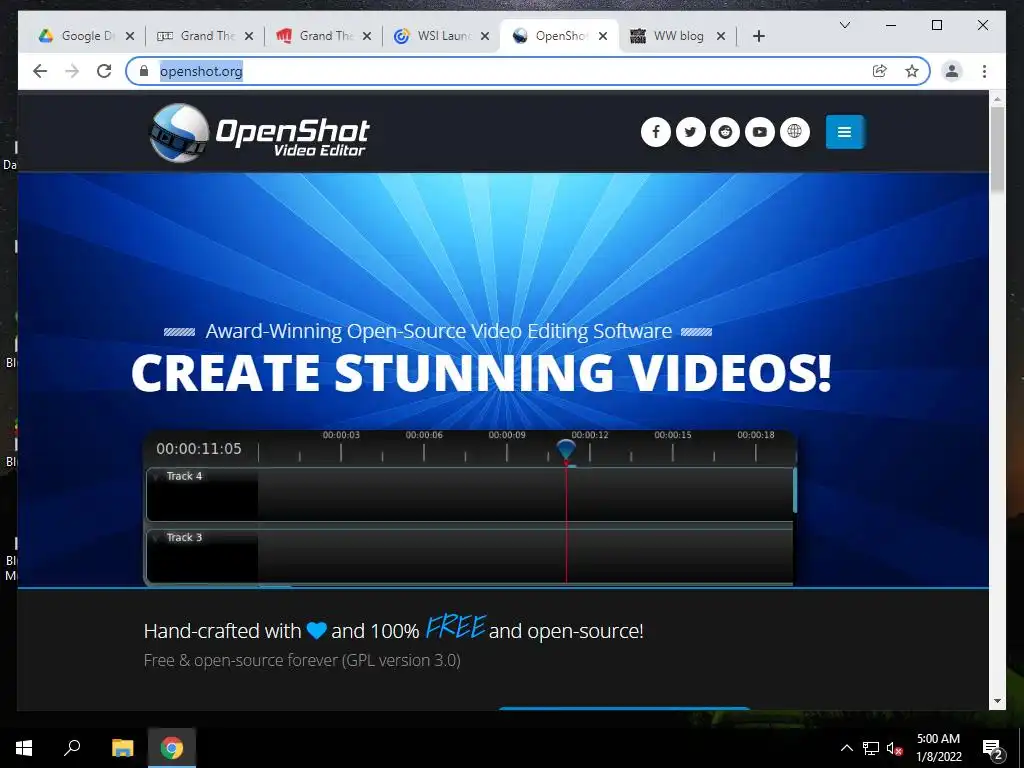The height and width of the screenshot is (768, 1024).
Task: Close the Google Drive tab
Action: [x=130, y=37]
